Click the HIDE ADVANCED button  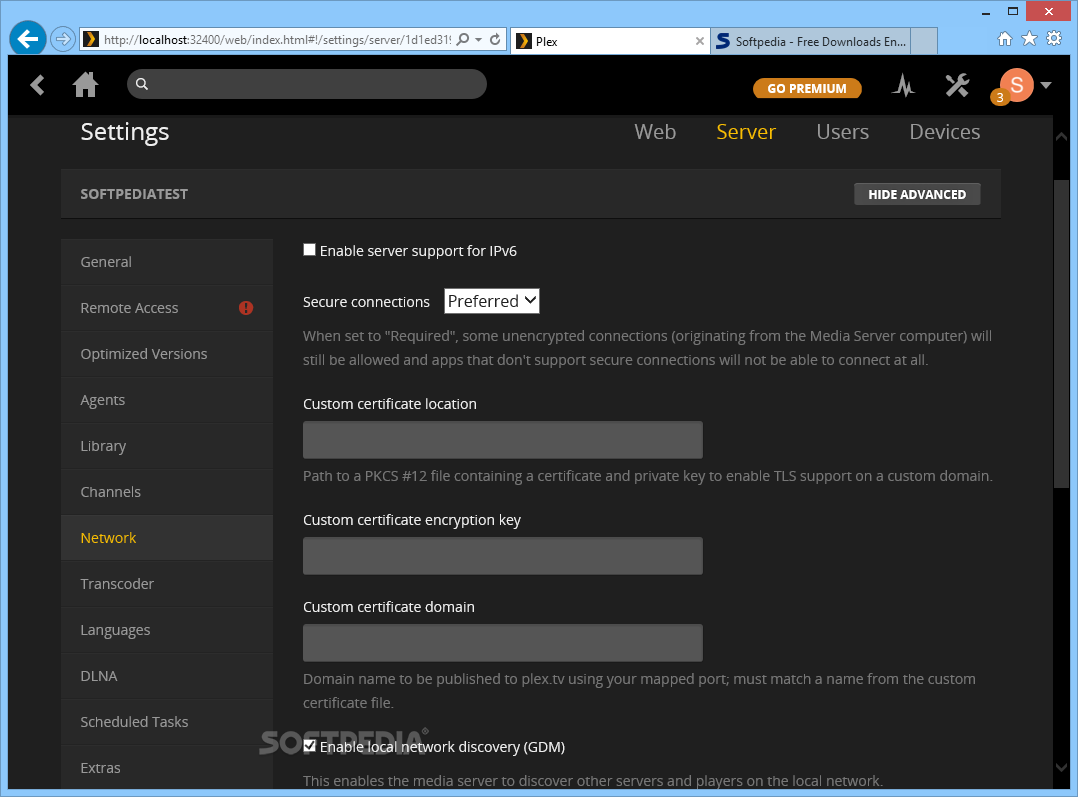coord(917,194)
